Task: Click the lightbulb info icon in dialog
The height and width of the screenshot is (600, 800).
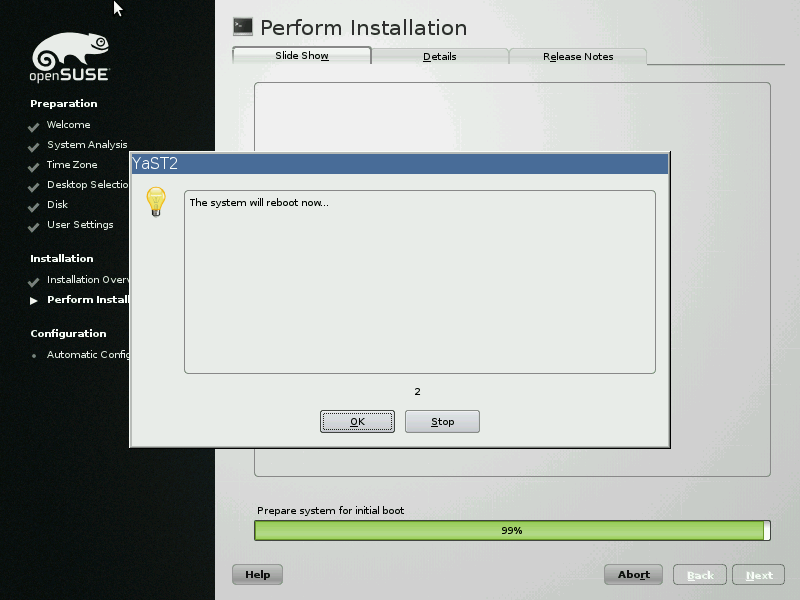Action: [x=155, y=201]
